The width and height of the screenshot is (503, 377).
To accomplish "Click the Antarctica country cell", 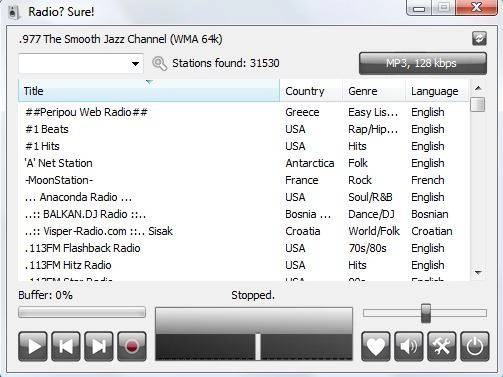I will click(310, 163).
